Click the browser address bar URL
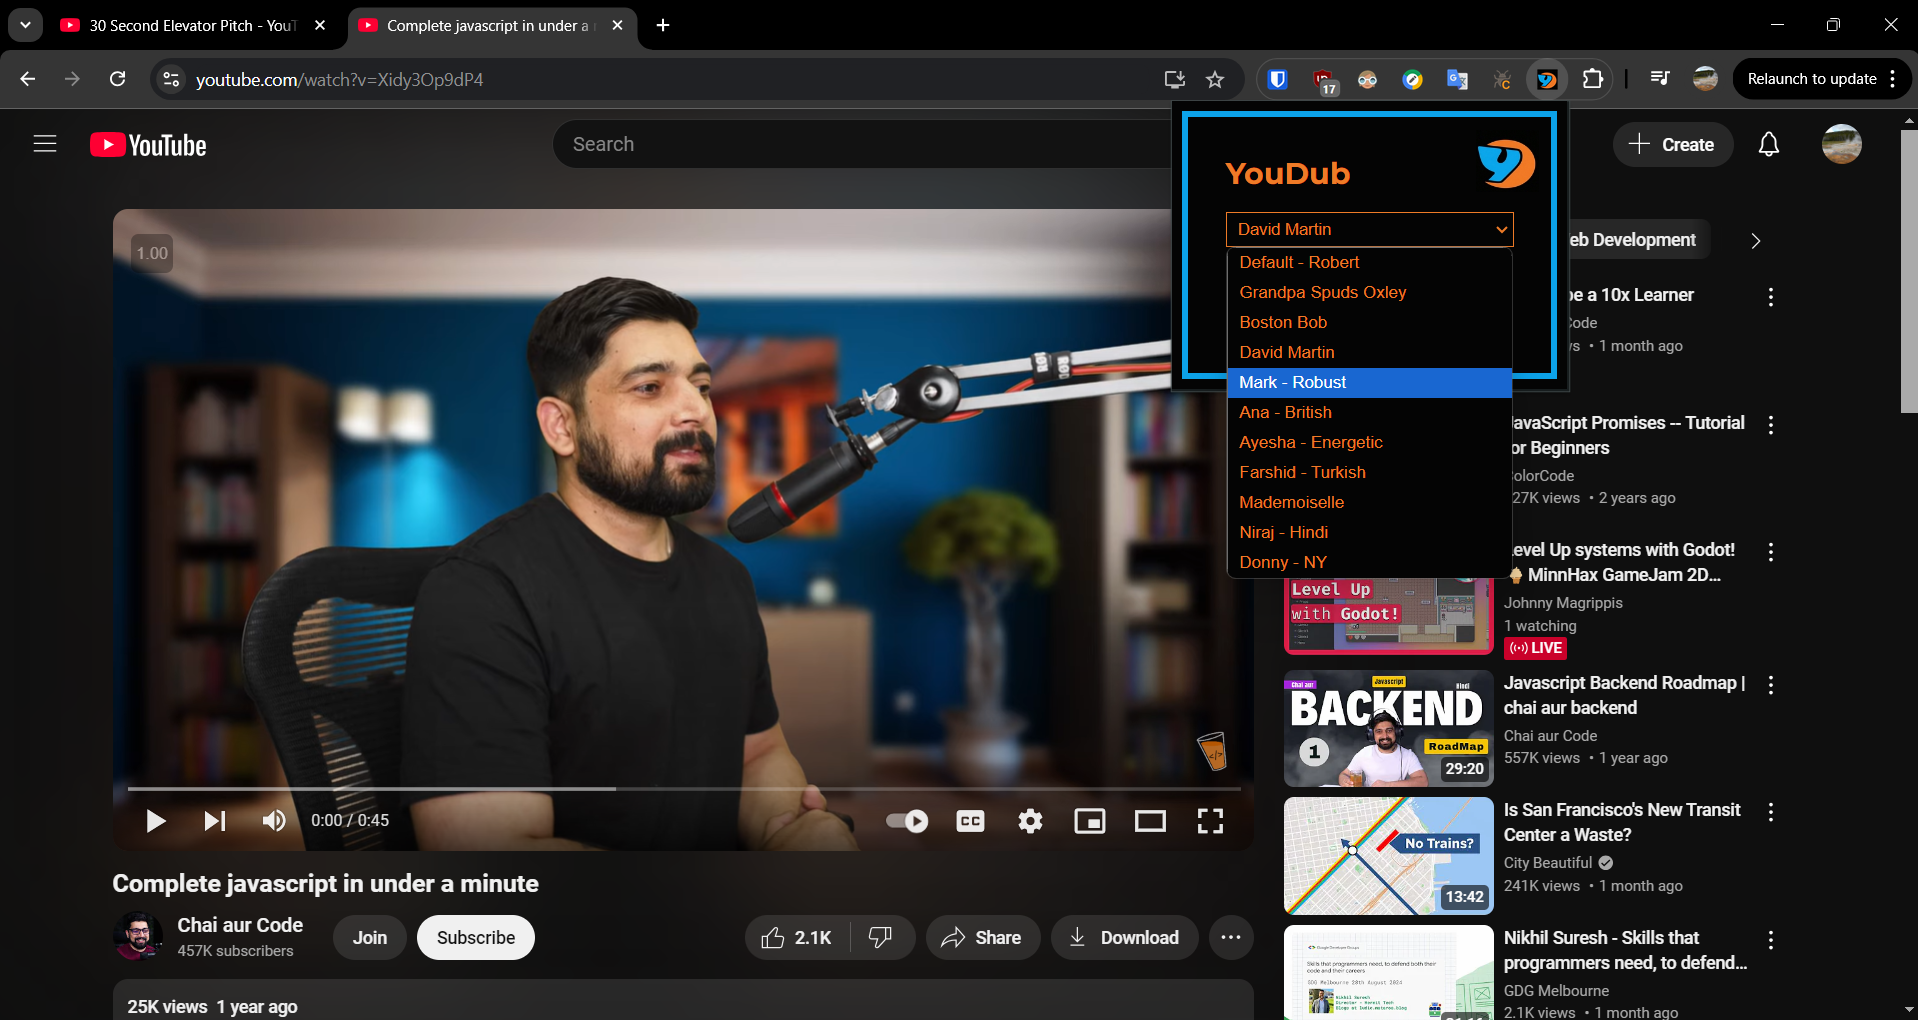This screenshot has height=1020, width=1918. coord(340,79)
